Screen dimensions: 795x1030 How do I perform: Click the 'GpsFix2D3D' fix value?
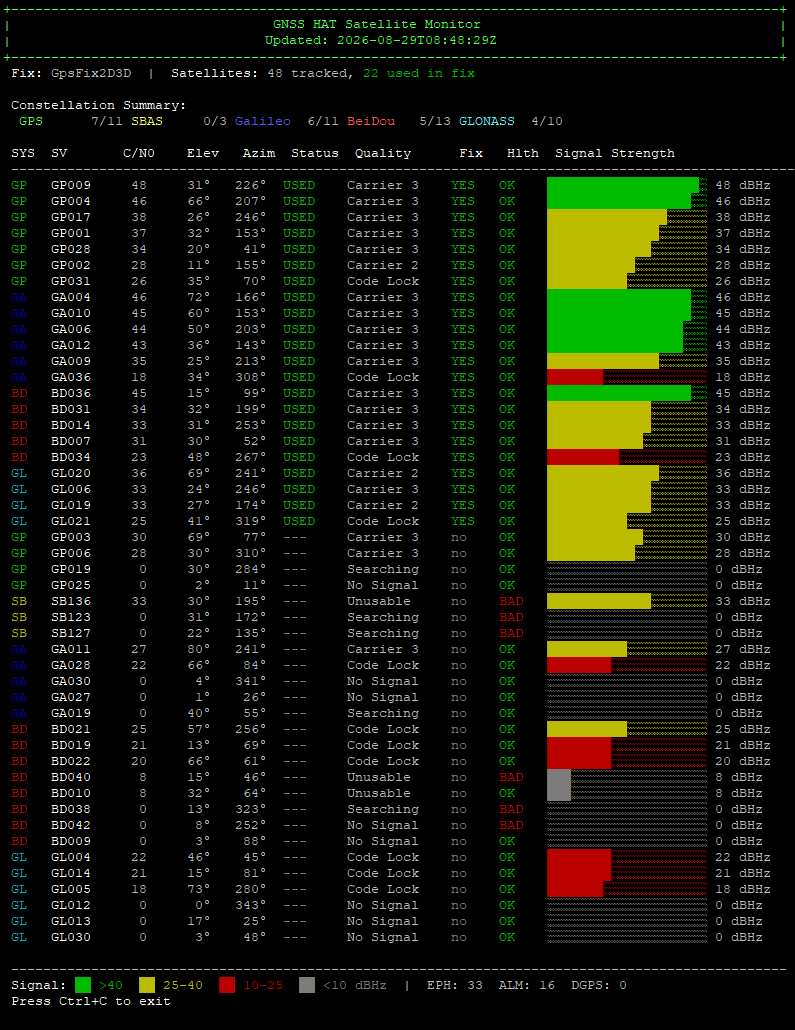[91, 73]
